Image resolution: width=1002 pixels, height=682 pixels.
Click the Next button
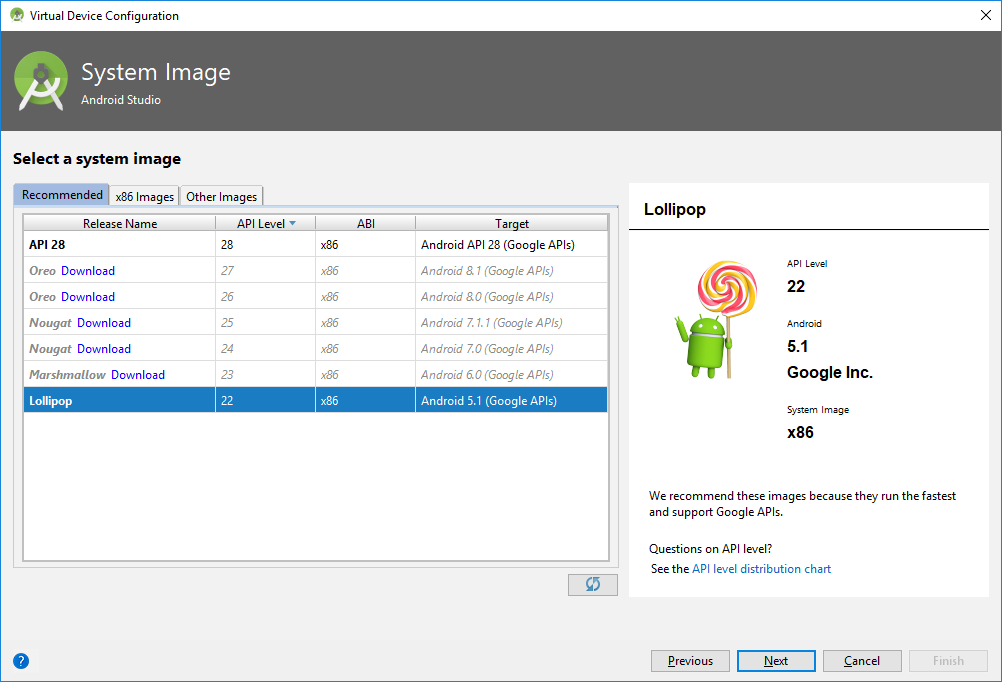(x=775, y=660)
